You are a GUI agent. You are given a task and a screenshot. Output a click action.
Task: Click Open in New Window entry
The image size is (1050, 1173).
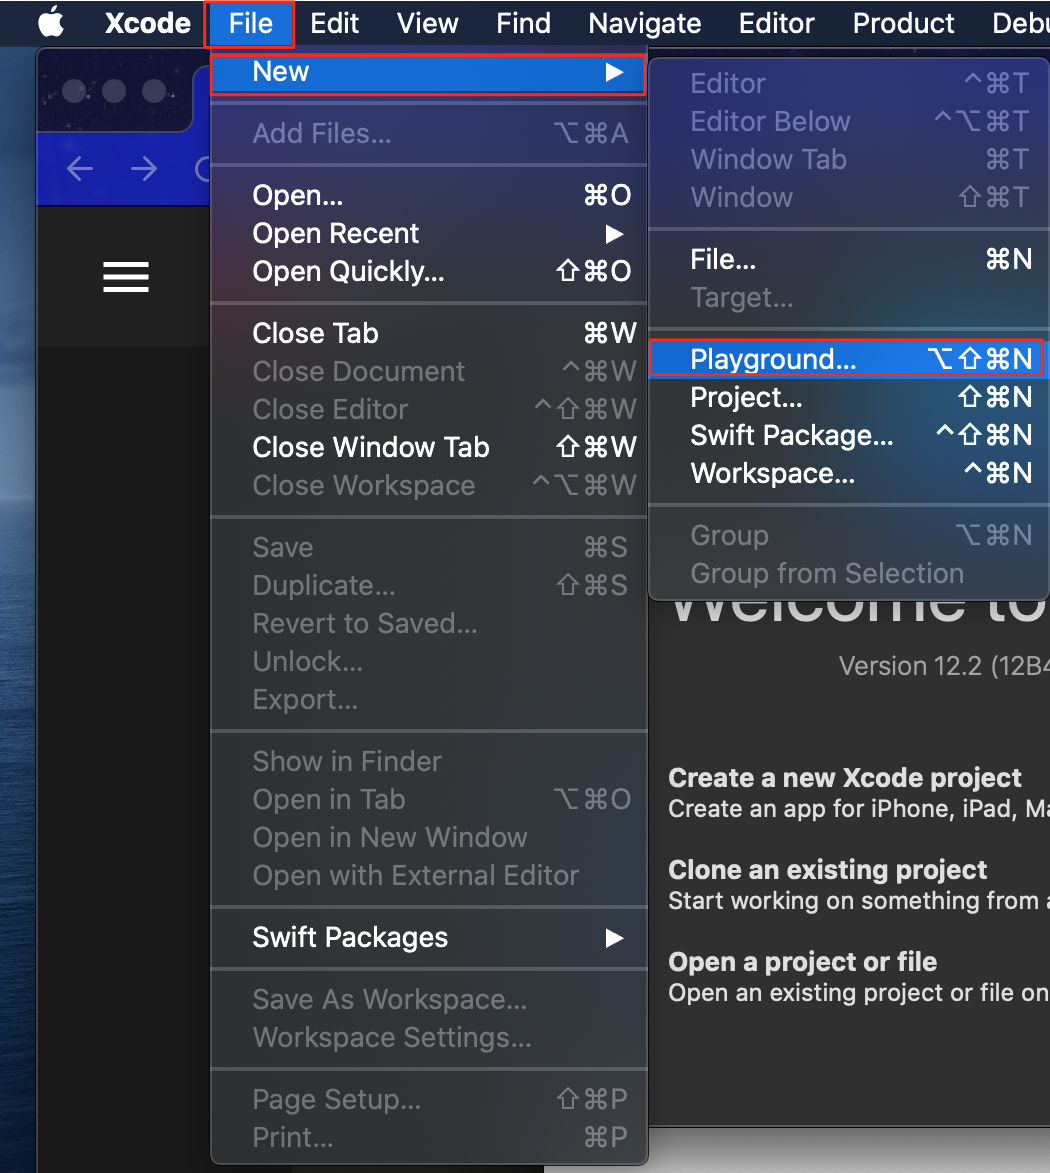coord(429,838)
